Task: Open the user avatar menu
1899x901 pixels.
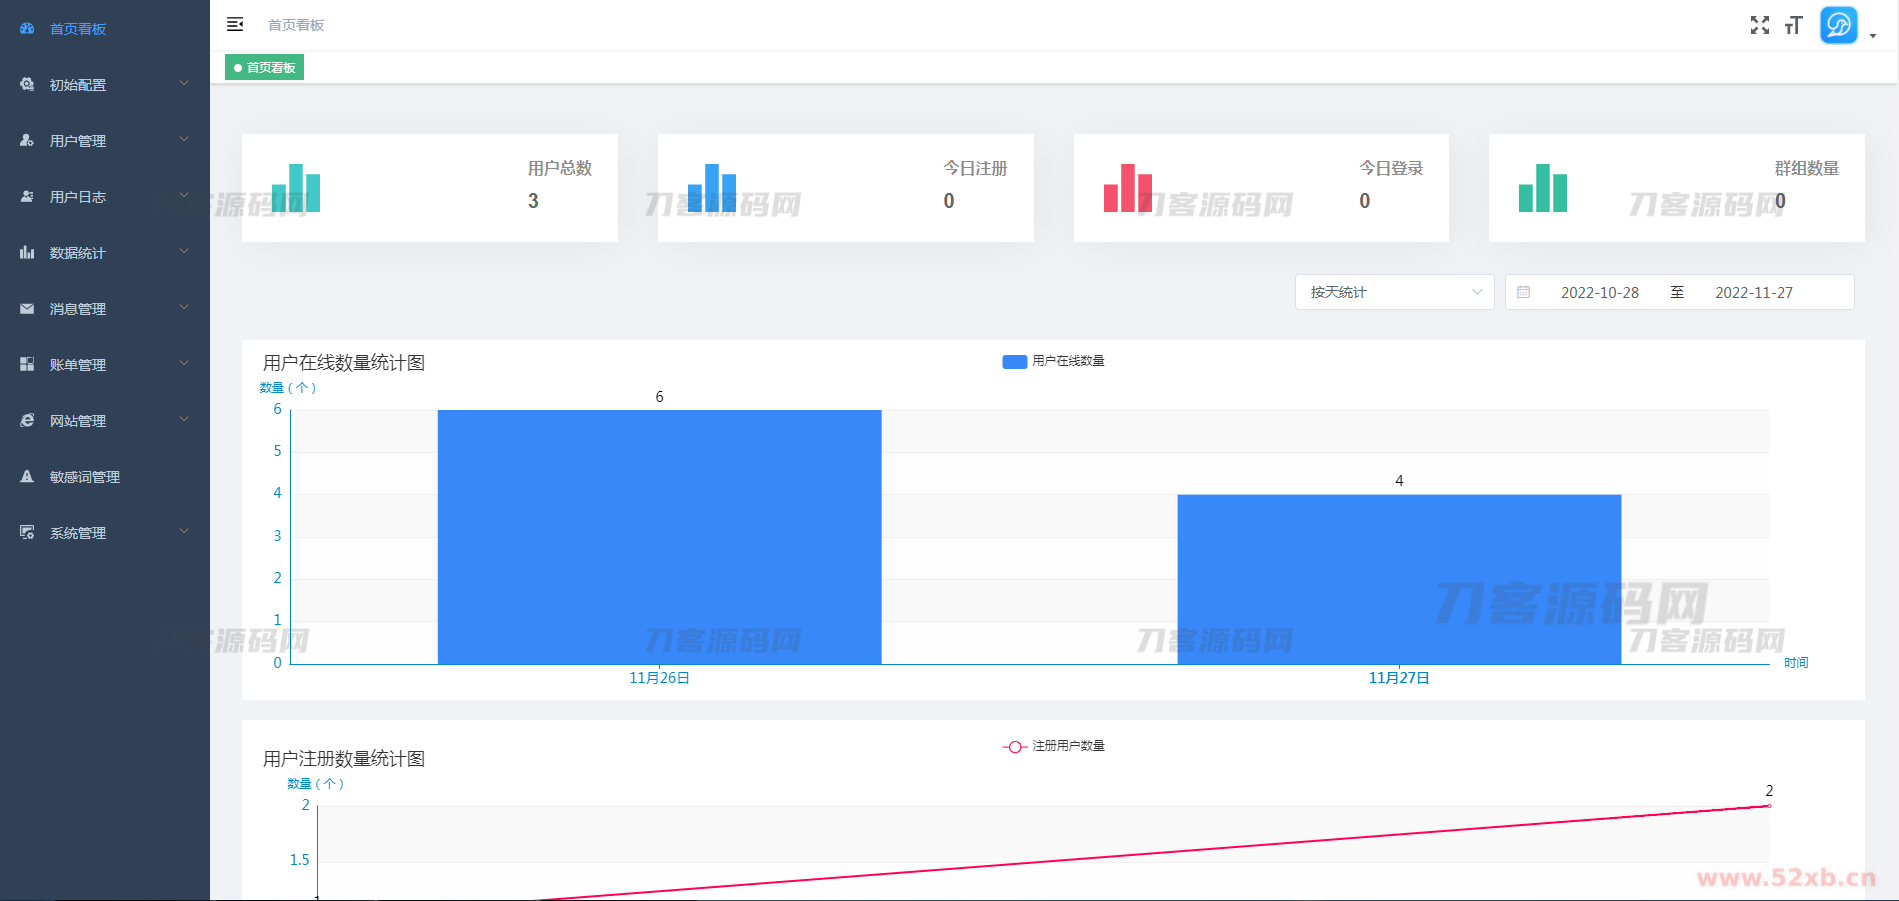Action: click(x=1839, y=25)
